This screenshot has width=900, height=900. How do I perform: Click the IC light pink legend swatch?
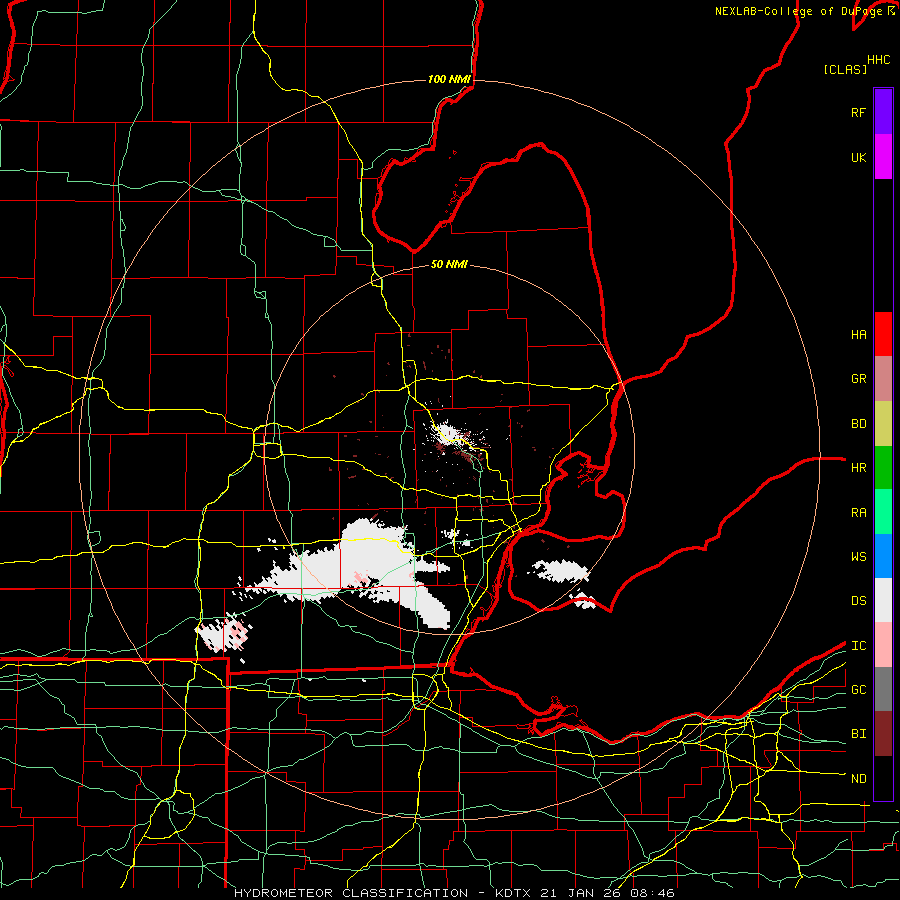click(x=883, y=645)
